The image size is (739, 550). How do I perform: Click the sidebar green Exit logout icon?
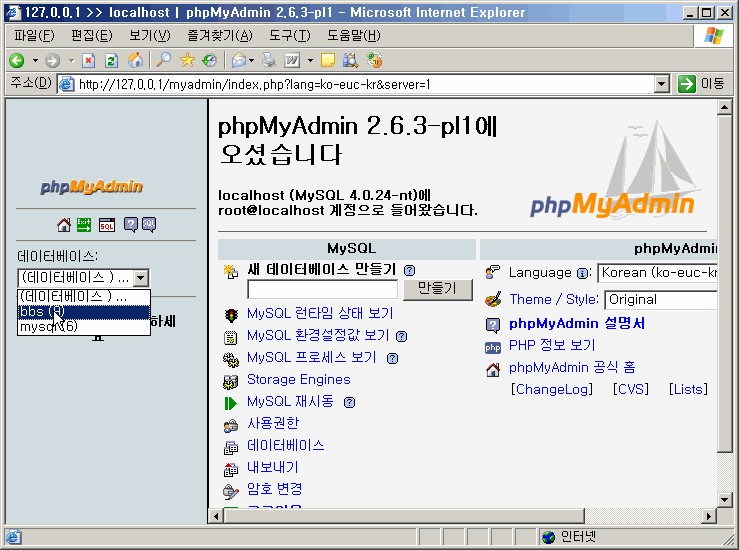coord(84,225)
